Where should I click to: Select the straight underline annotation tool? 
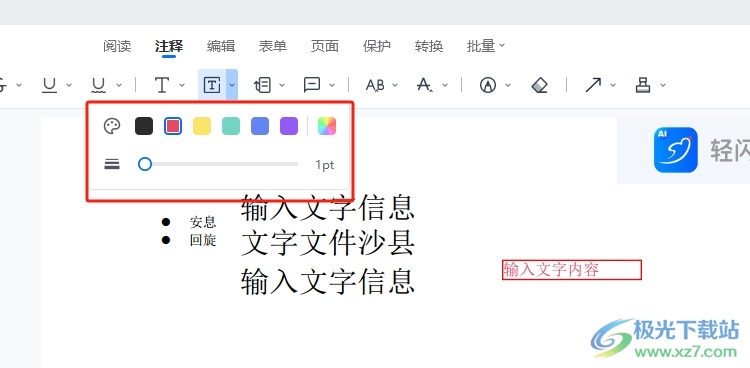click(x=49, y=85)
